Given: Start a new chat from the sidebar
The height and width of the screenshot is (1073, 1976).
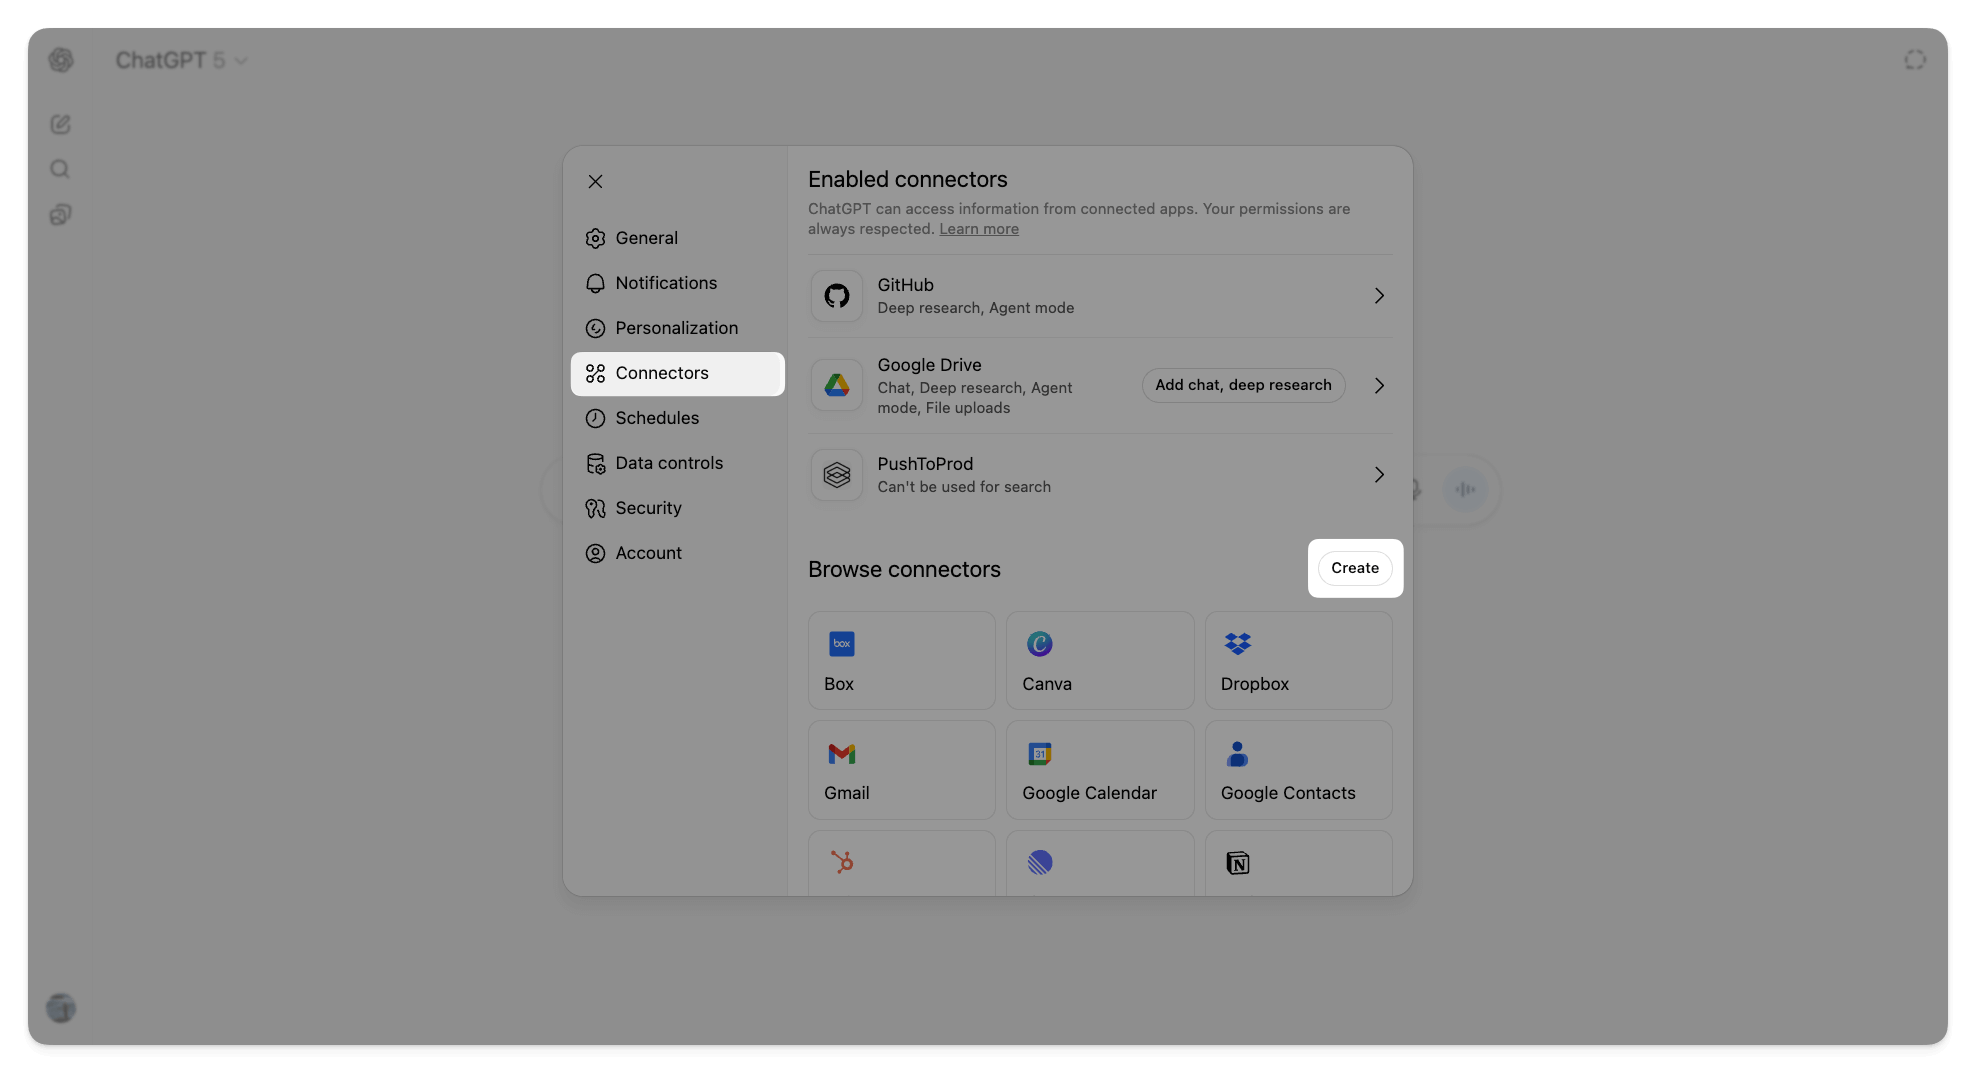Looking at the screenshot, I should click(61, 124).
